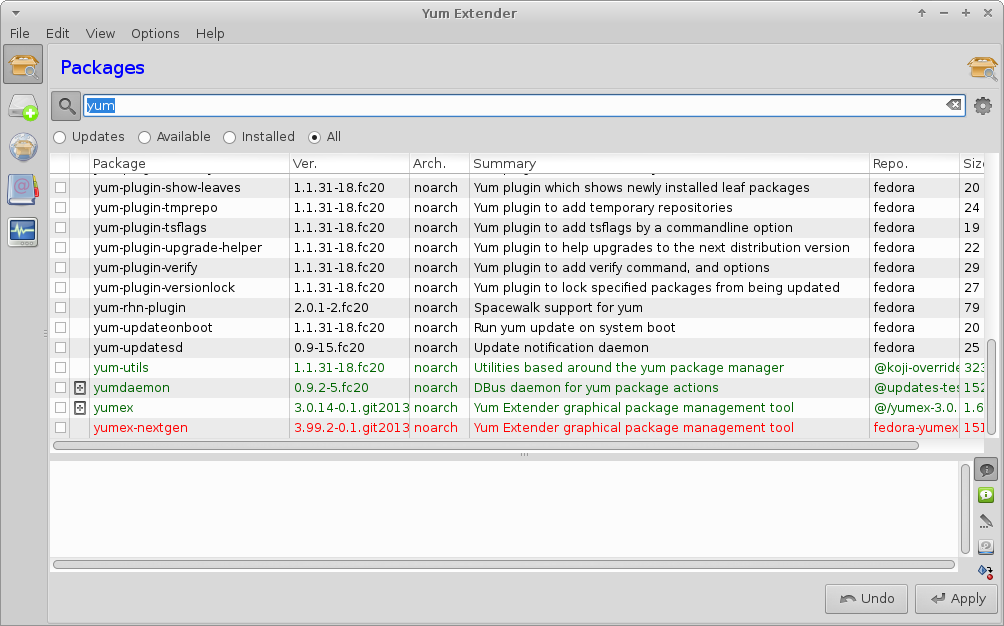Open the Edit menu
This screenshot has width=1004, height=626.
point(58,33)
